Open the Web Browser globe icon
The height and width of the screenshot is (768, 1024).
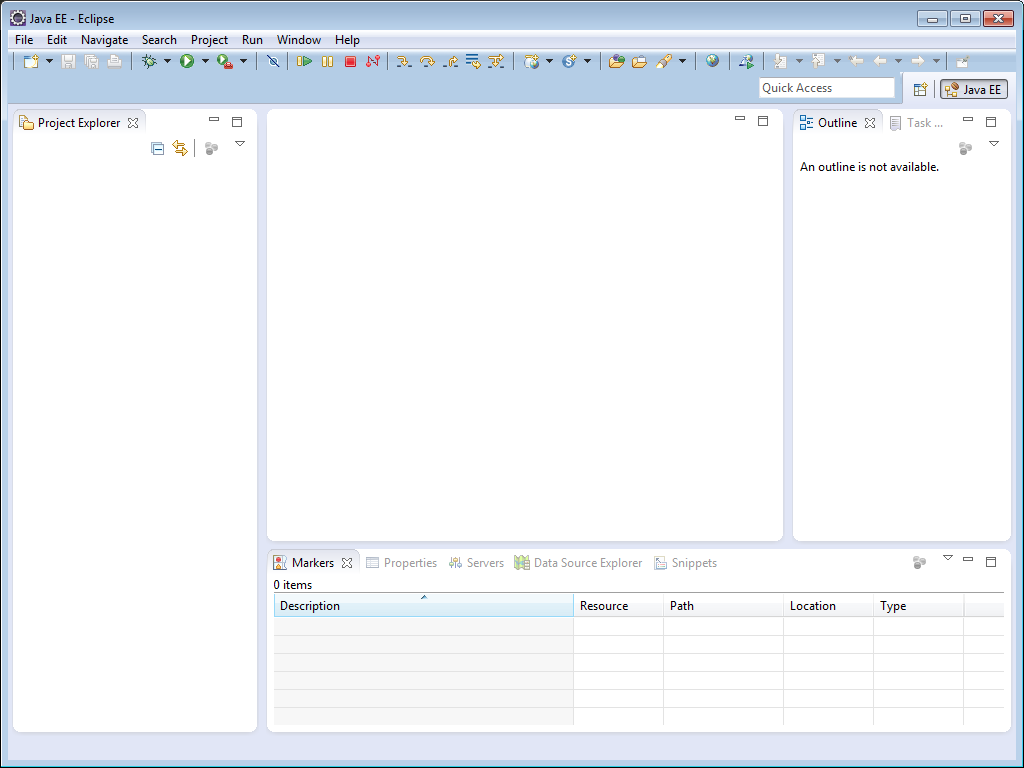coord(712,61)
